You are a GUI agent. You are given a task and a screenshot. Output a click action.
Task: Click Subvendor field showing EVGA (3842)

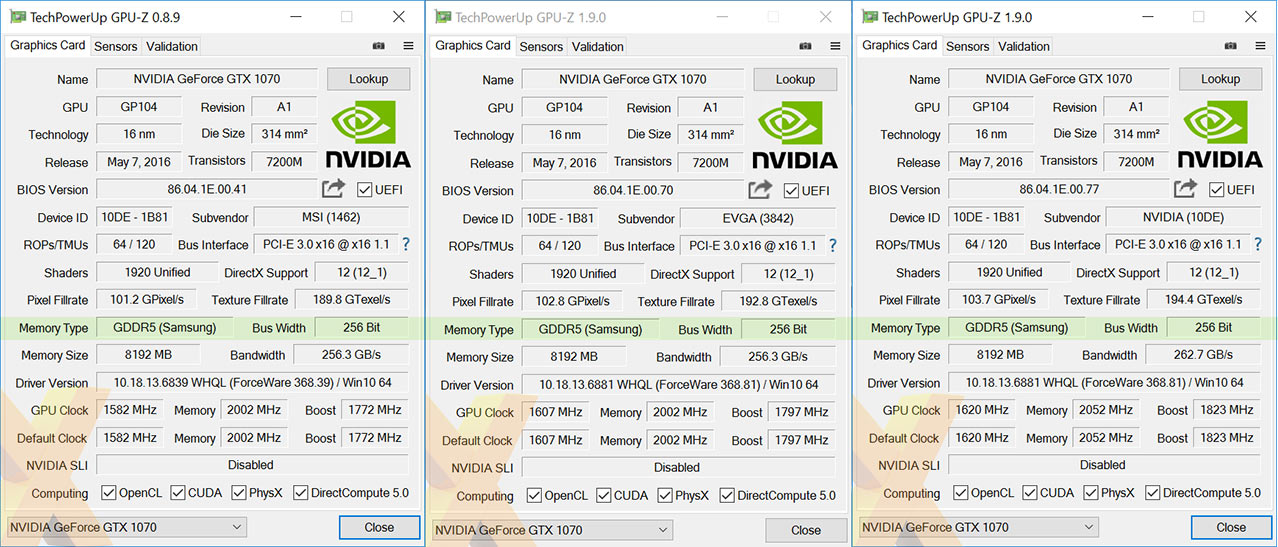coord(759,219)
